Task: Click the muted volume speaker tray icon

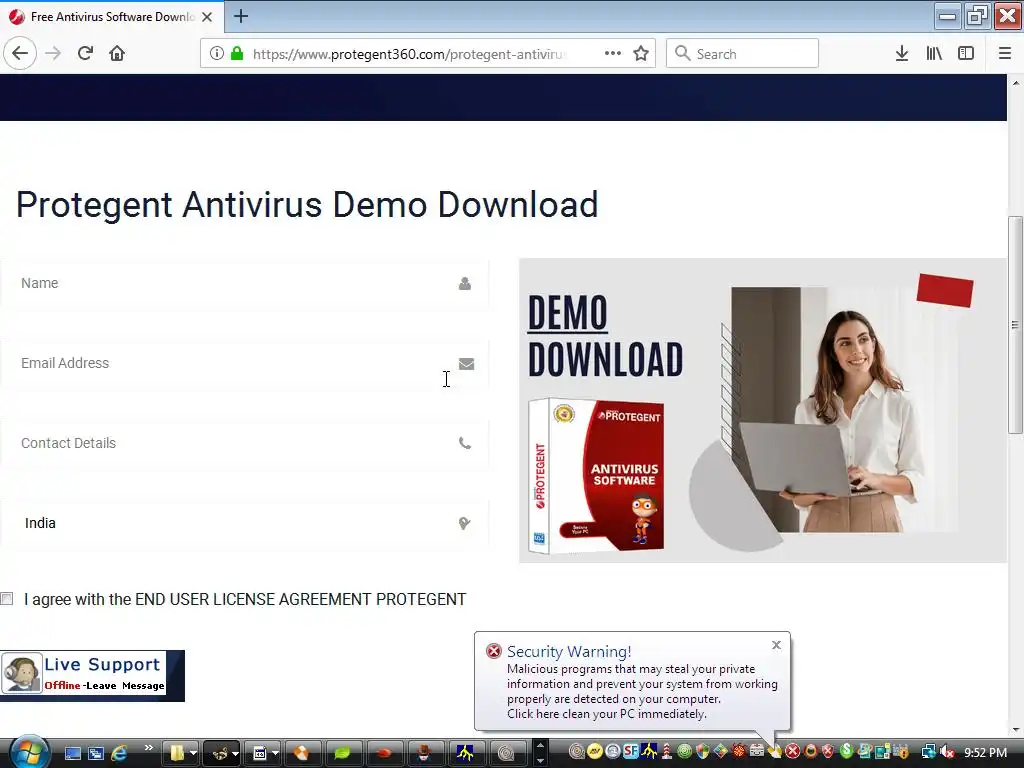Action: [948, 752]
